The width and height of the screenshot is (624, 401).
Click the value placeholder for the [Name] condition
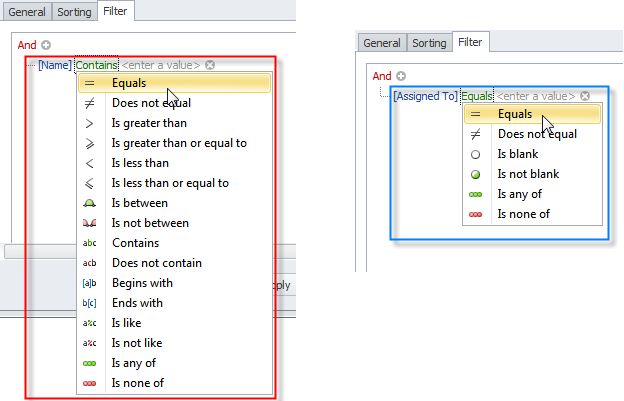pyautogui.click(x=161, y=66)
